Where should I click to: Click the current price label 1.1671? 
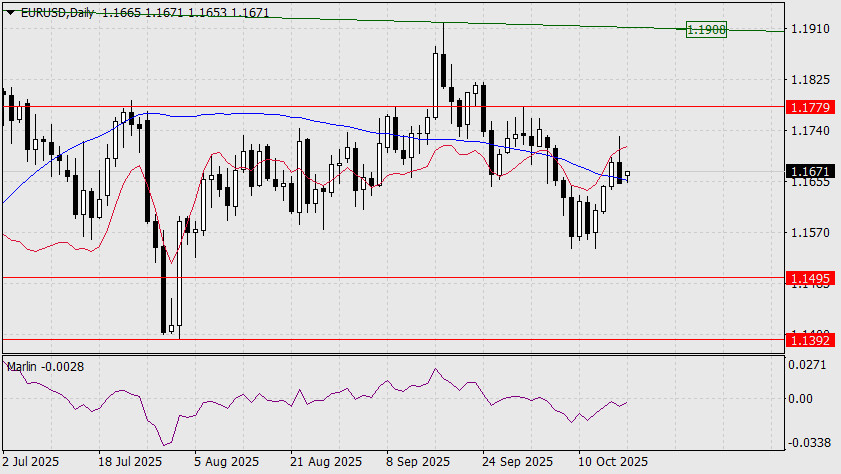coord(810,172)
